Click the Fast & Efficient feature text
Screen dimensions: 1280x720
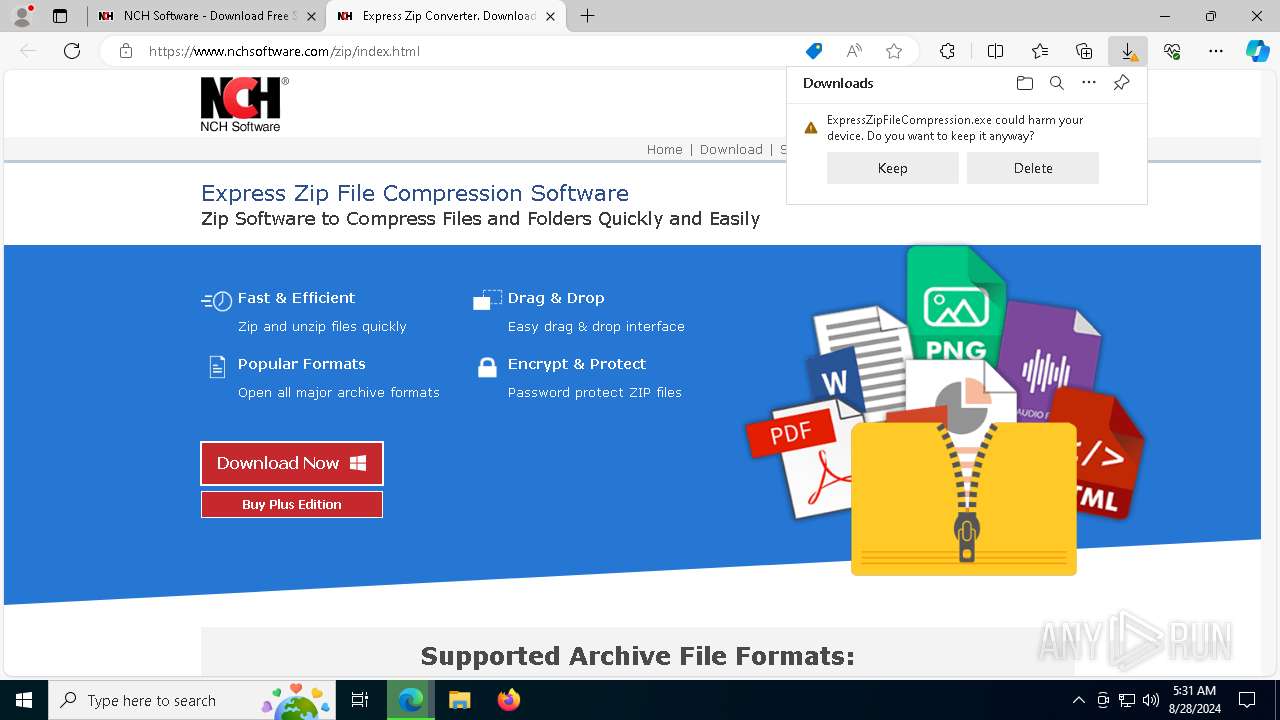pyautogui.click(x=296, y=298)
